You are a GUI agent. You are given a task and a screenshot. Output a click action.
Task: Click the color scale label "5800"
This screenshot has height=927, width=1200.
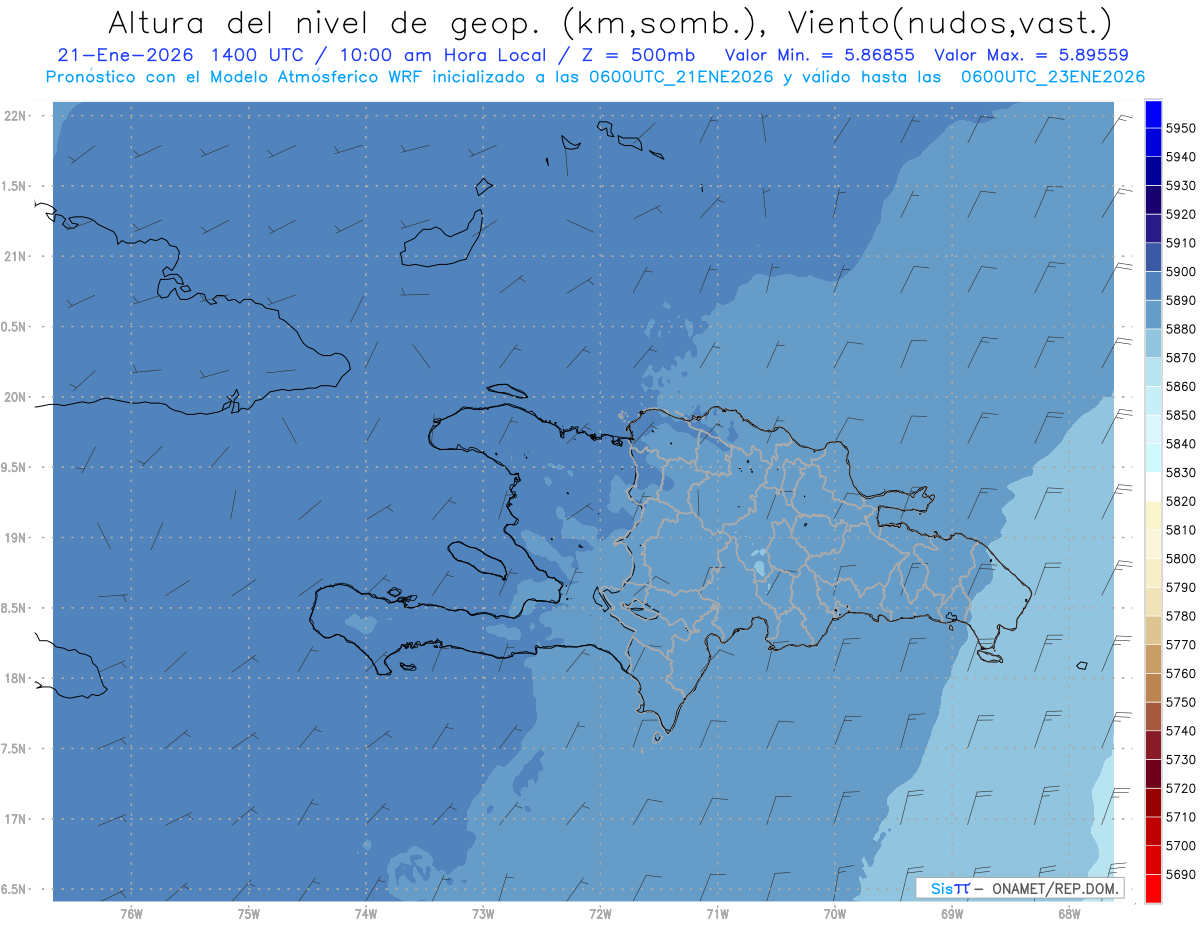point(1180,559)
